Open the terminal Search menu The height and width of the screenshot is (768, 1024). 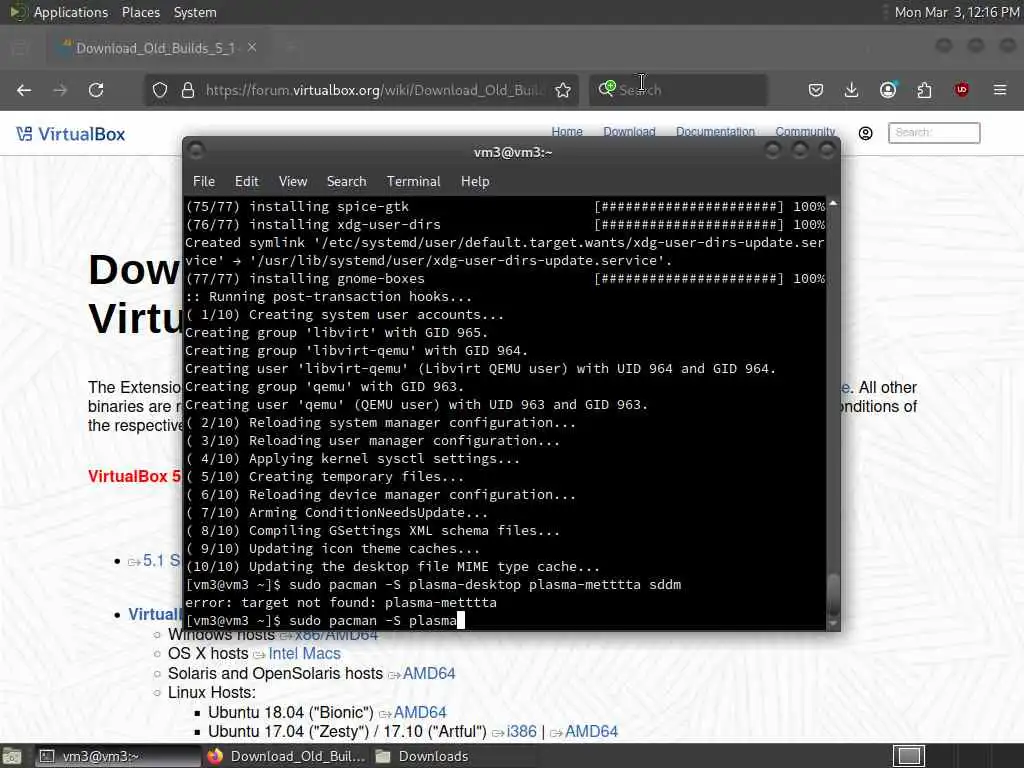pos(346,182)
